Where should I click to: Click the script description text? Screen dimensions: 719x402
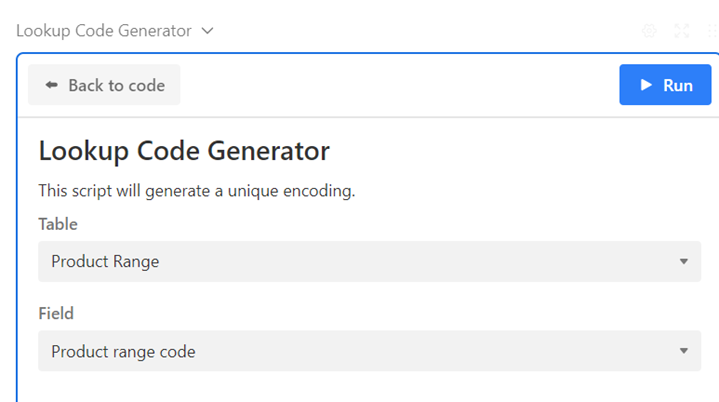[196, 190]
